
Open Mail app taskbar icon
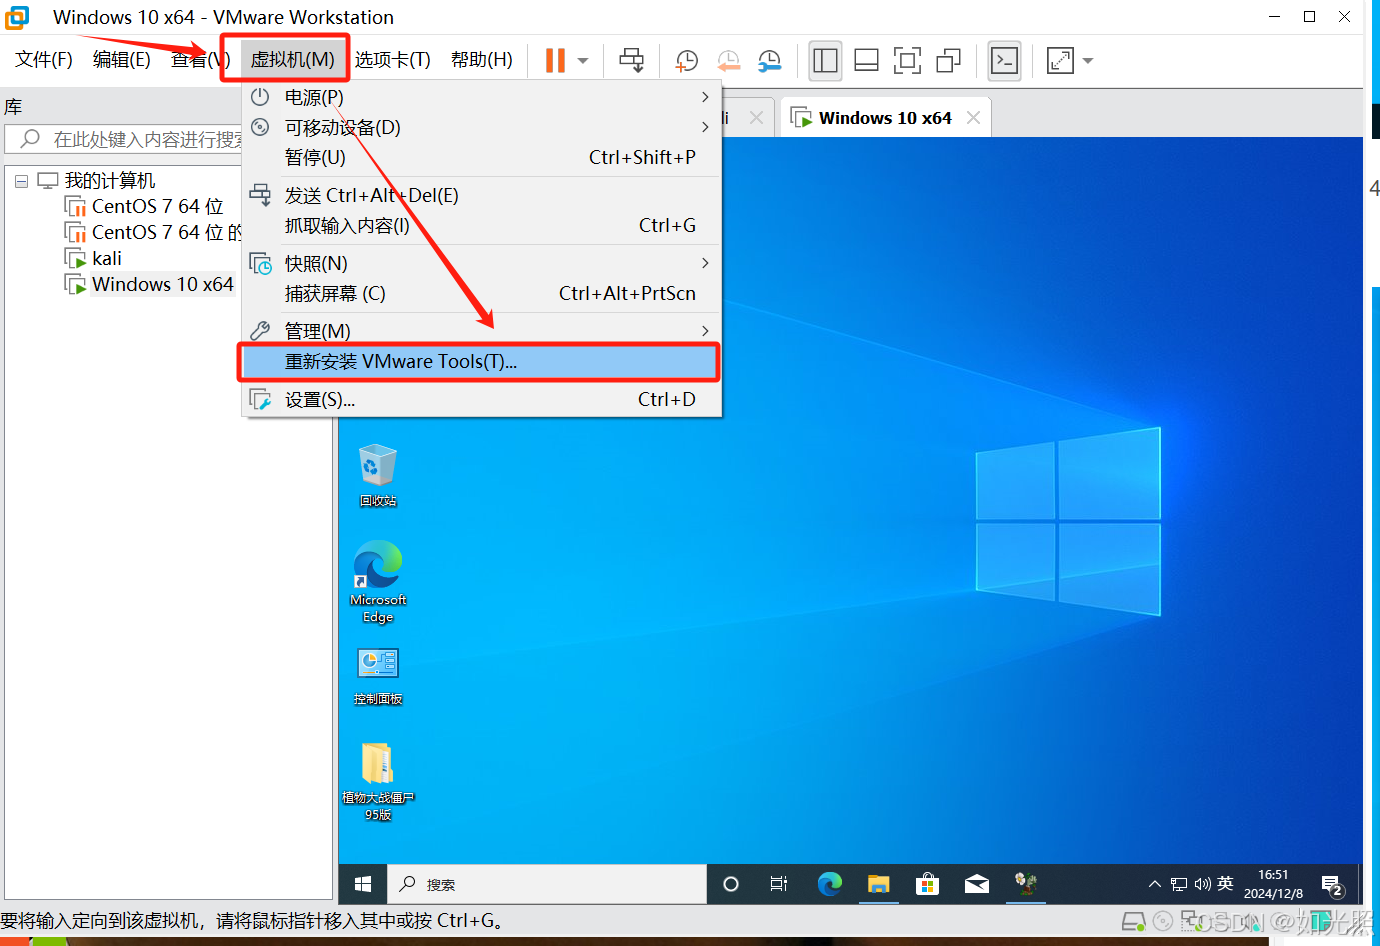pos(977,884)
